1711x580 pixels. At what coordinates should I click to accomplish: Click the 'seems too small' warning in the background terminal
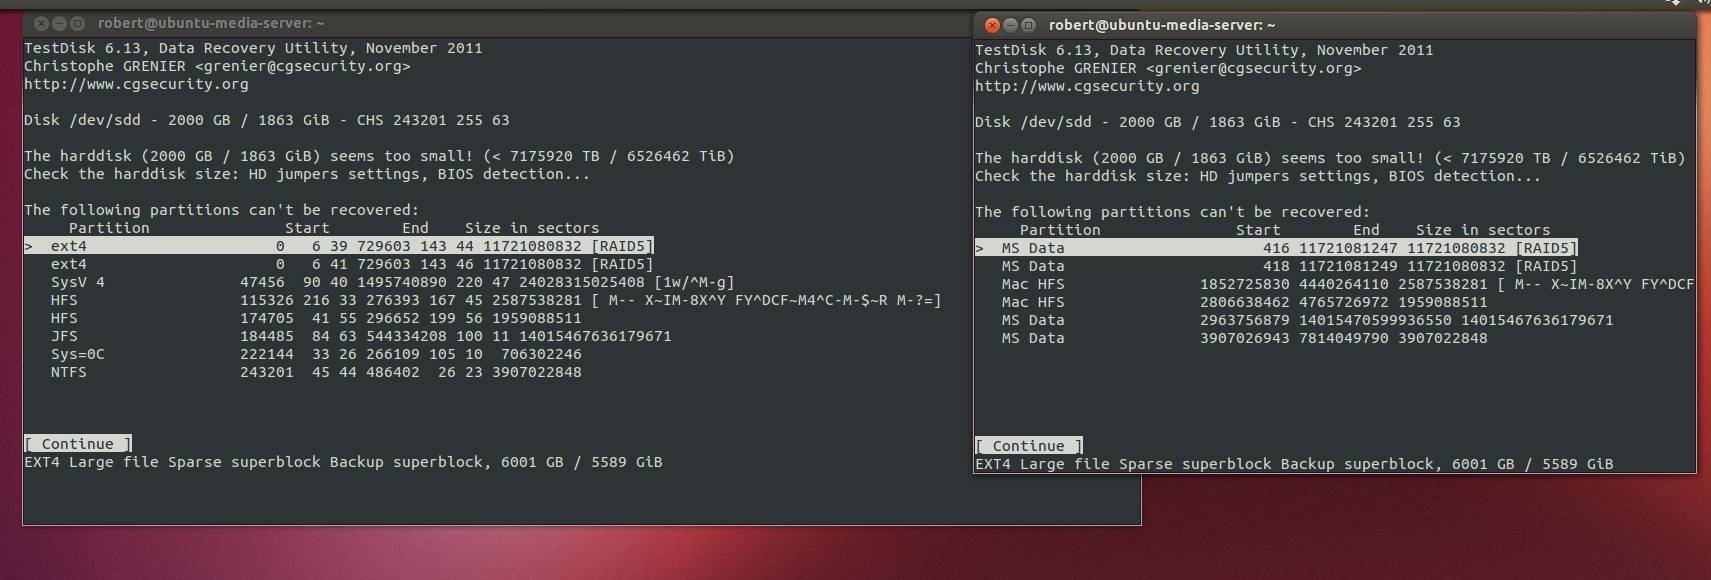pyautogui.click(x=379, y=156)
